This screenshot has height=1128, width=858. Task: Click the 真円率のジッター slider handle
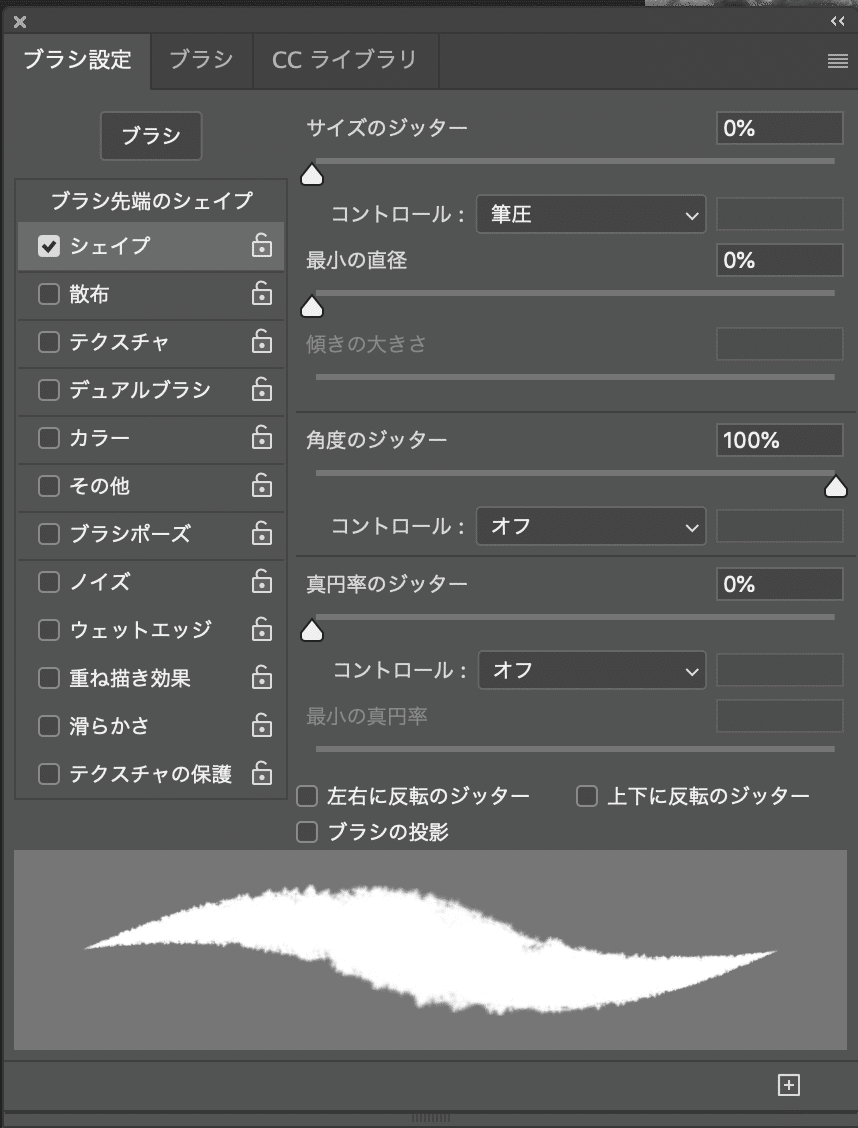pos(311,631)
